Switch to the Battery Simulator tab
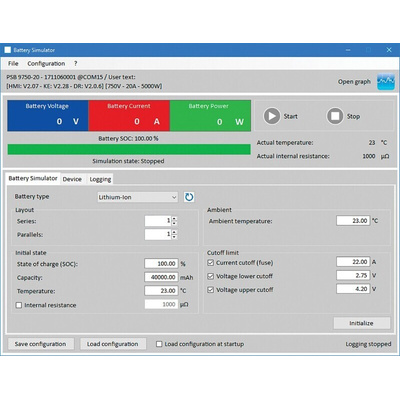The image size is (400, 400). [33, 178]
